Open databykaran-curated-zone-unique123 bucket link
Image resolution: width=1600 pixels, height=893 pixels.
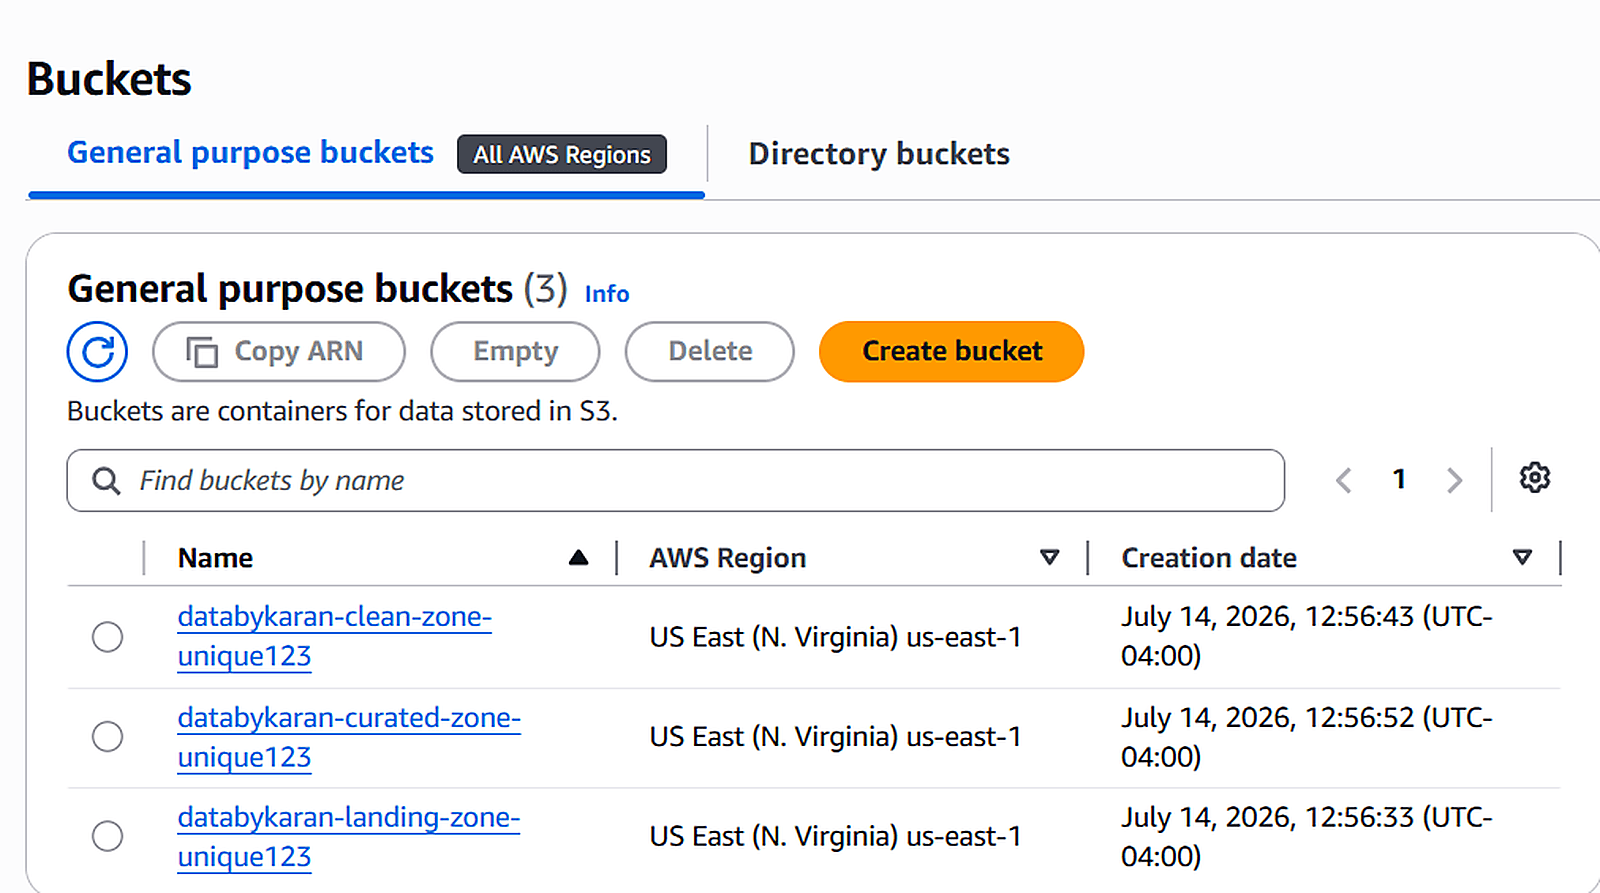[349, 737]
